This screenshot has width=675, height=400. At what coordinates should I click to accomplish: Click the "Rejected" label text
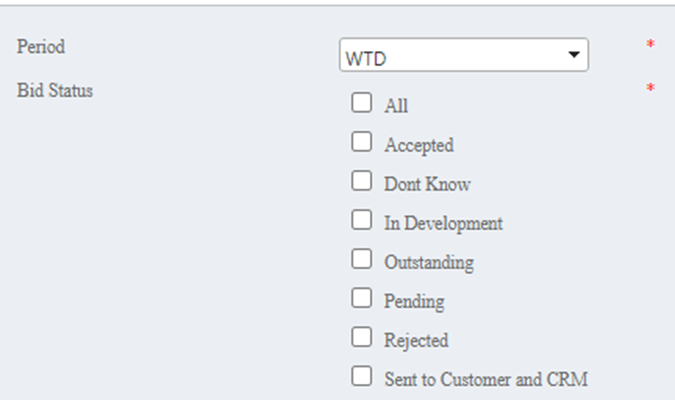pyautogui.click(x=416, y=340)
